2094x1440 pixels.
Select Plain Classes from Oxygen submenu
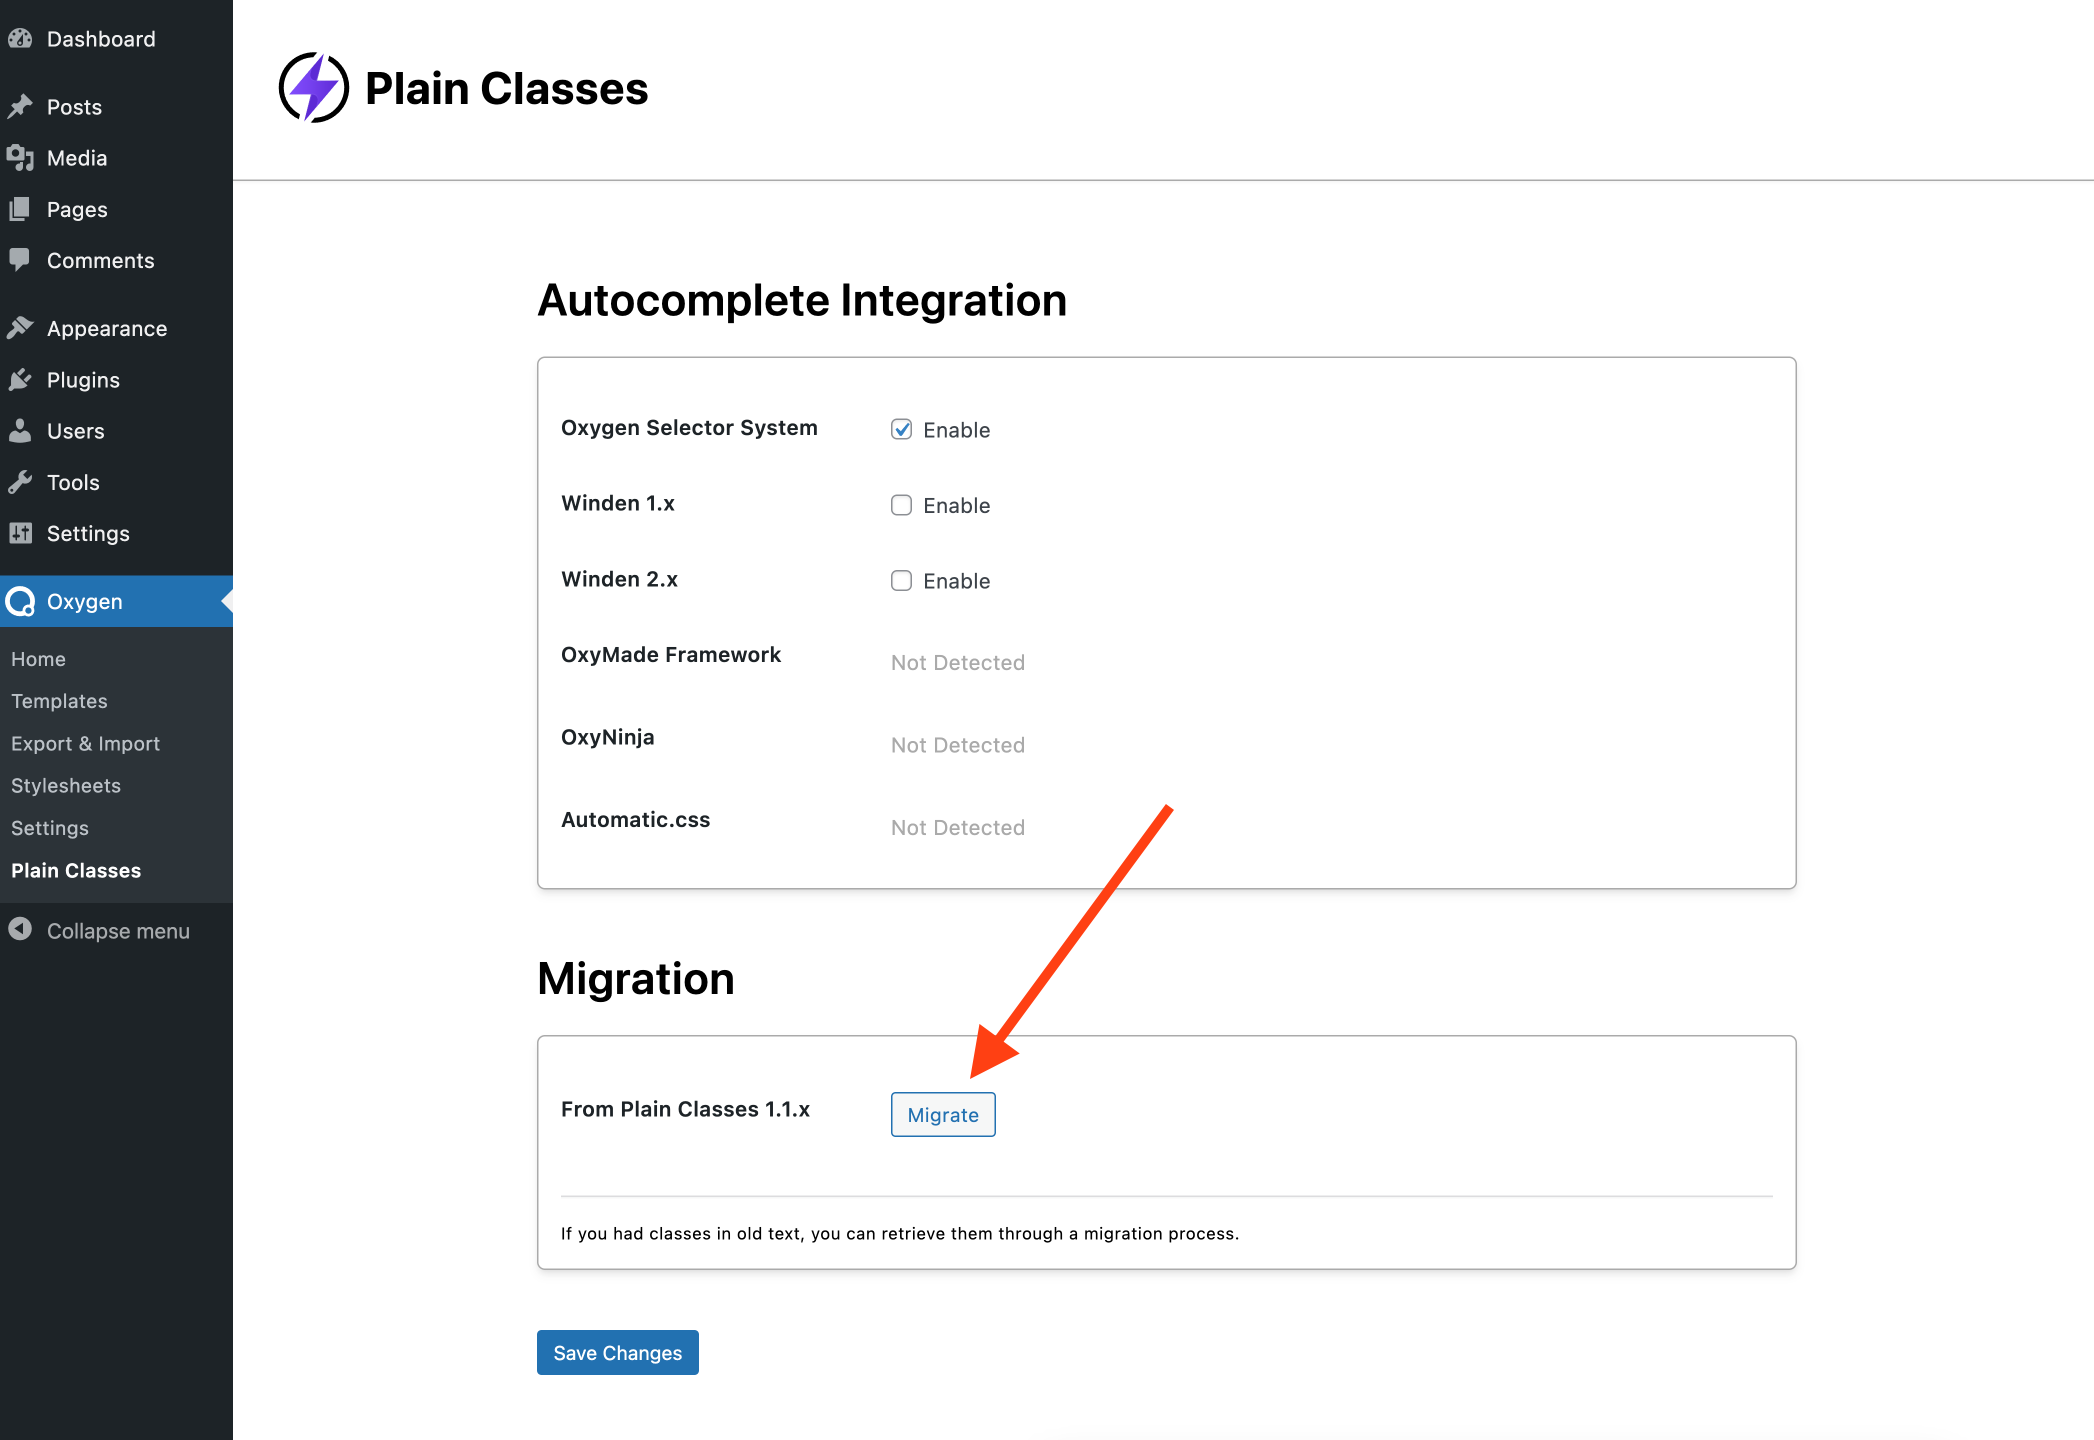(x=76, y=869)
